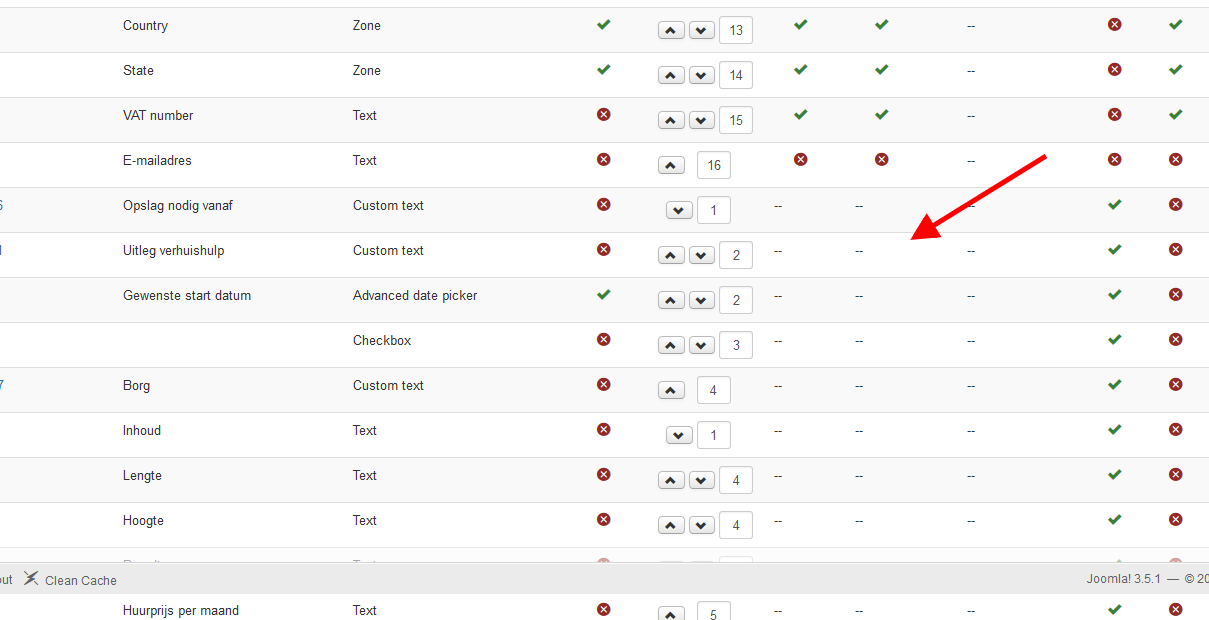Toggle last column green check for State
Screen dimensions: 1209x620
pos(1175,70)
